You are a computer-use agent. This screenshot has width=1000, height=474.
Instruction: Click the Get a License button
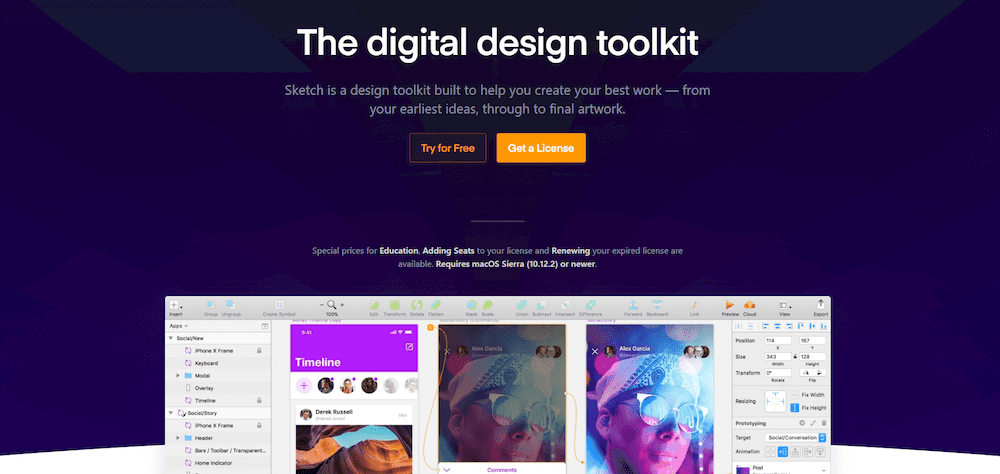click(x=541, y=148)
